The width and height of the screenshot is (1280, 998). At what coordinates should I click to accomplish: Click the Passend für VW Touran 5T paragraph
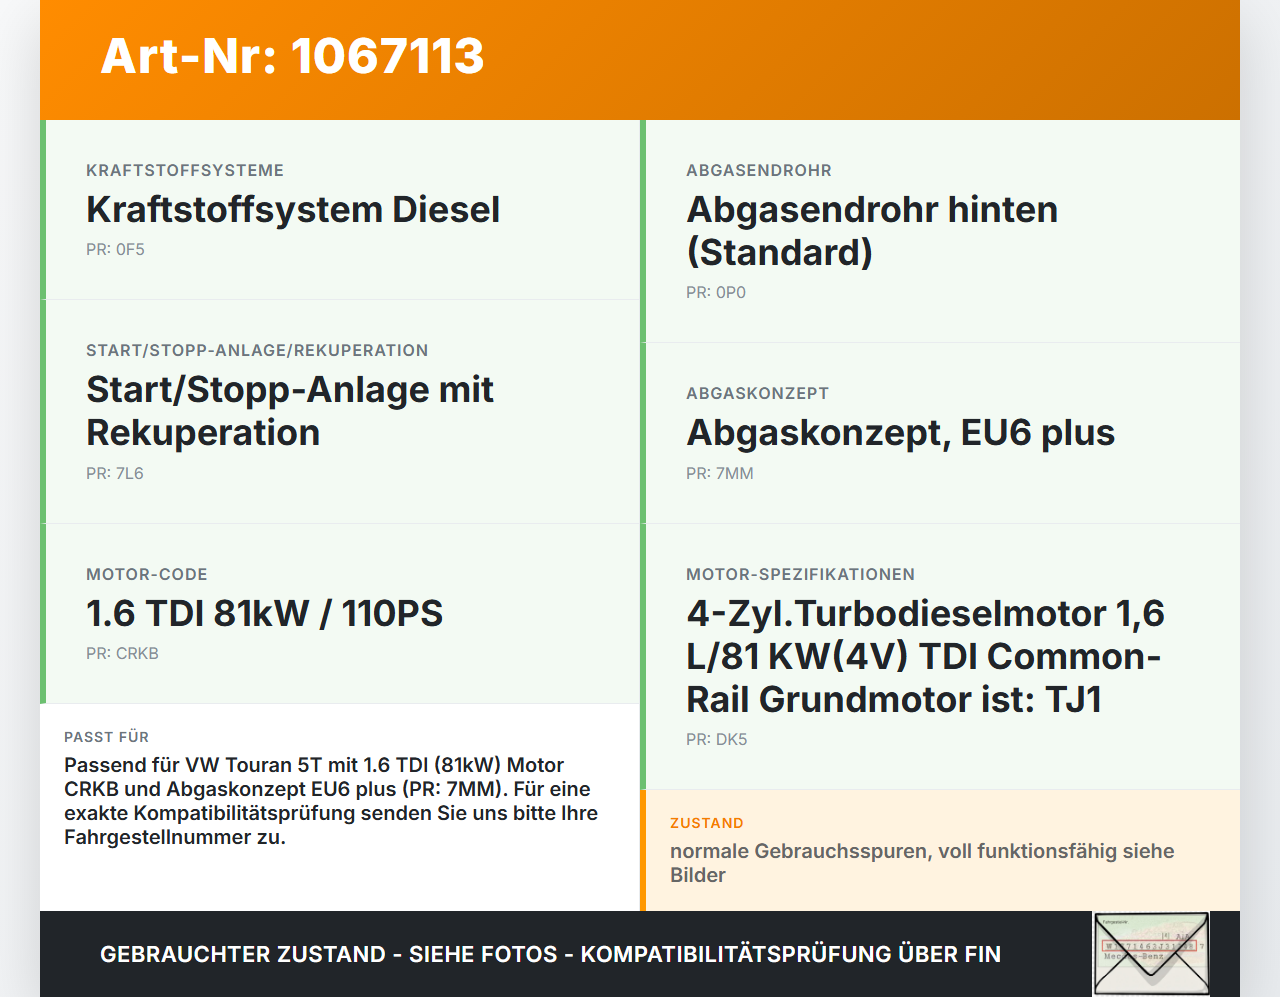(331, 801)
